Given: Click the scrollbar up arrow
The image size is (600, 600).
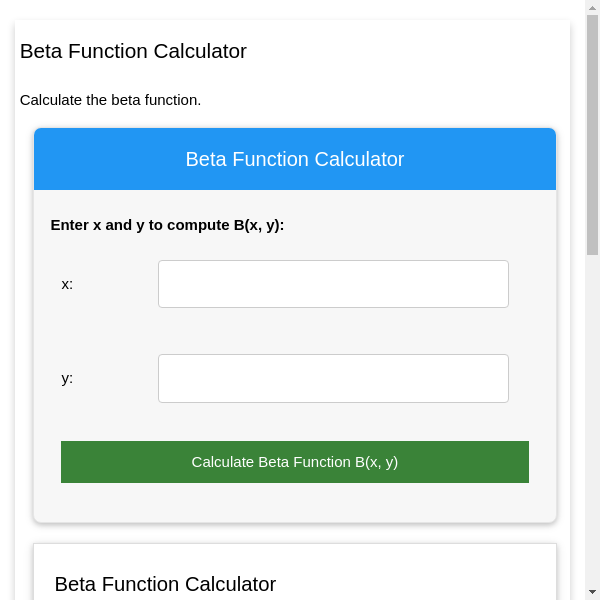Looking at the screenshot, I should point(592,7).
